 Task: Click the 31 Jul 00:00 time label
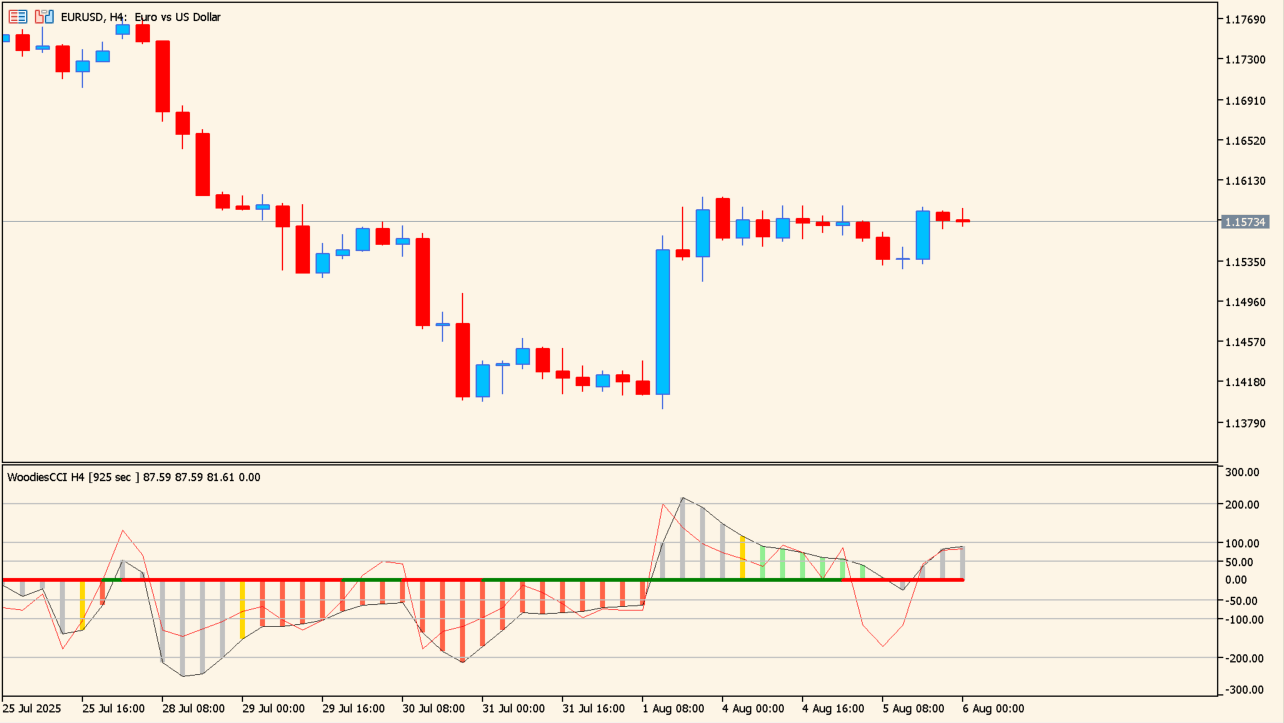[x=514, y=708]
